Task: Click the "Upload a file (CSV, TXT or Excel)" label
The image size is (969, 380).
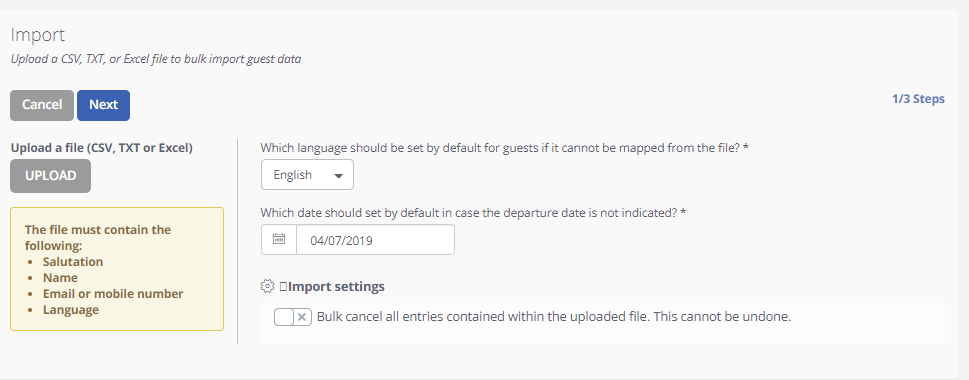Action: [102, 148]
